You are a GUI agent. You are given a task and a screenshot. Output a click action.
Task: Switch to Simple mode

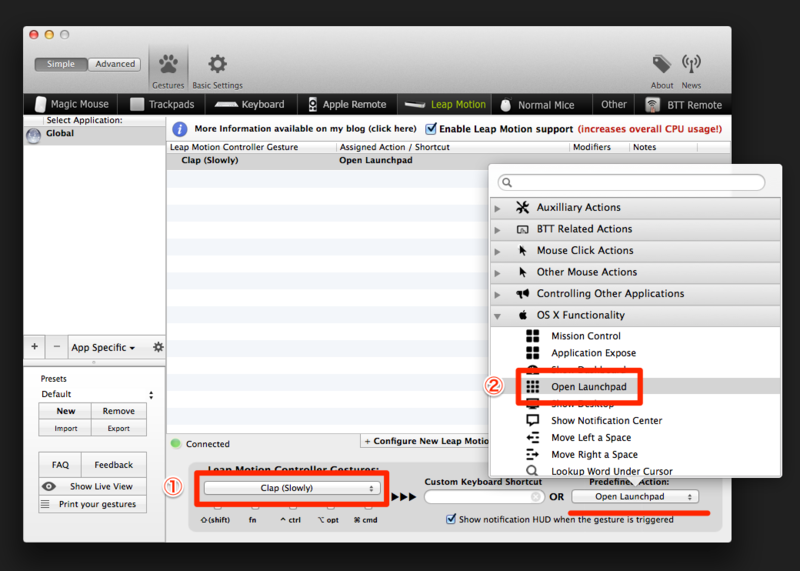pyautogui.click(x=61, y=64)
